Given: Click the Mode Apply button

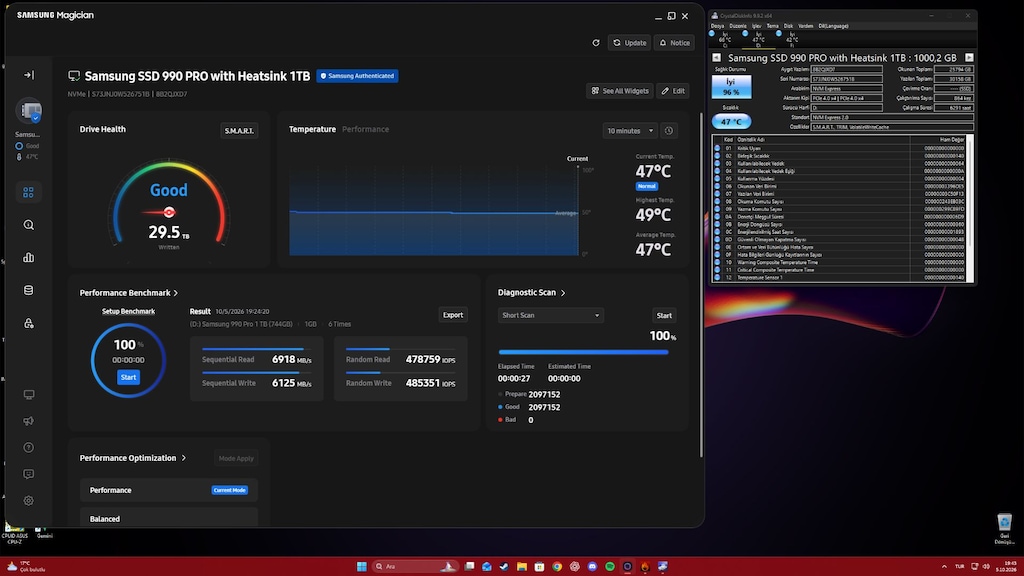Looking at the screenshot, I should click(236, 458).
